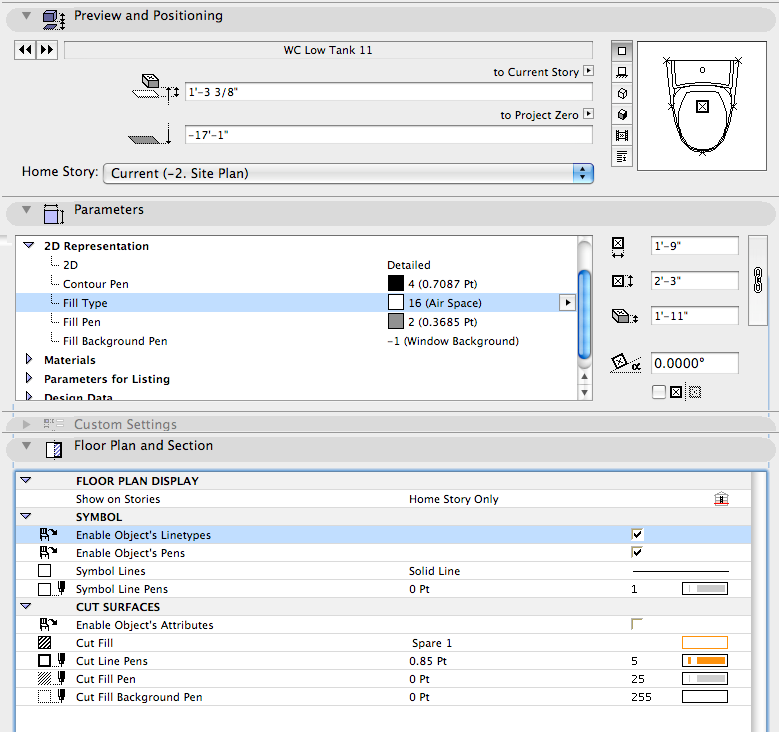779x732 pixels.
Task: Open the to Project Zero arrow menu
Action: 589,114
